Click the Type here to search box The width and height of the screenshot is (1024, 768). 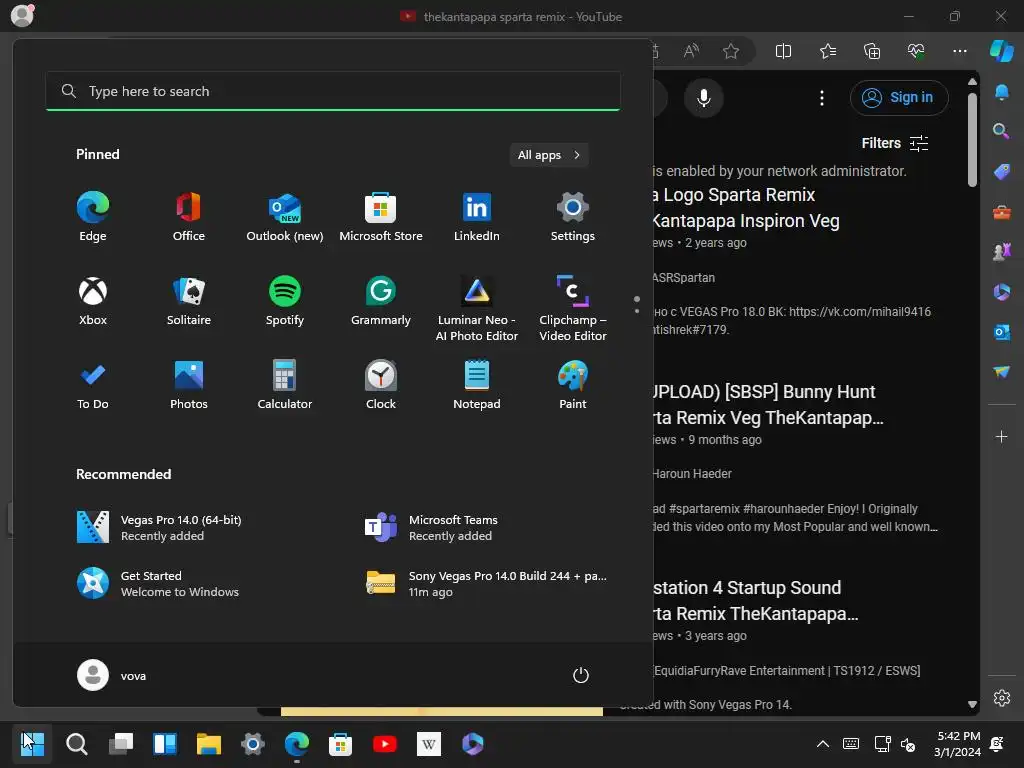333,91
